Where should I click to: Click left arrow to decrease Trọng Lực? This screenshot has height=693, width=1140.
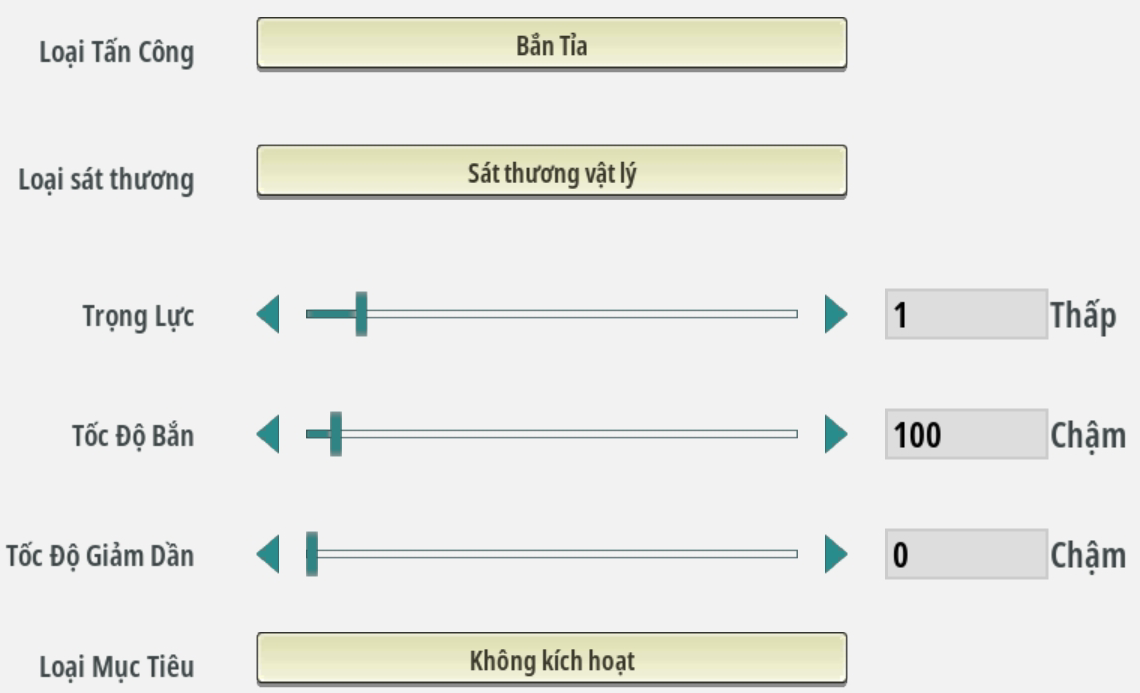(268, 315)
